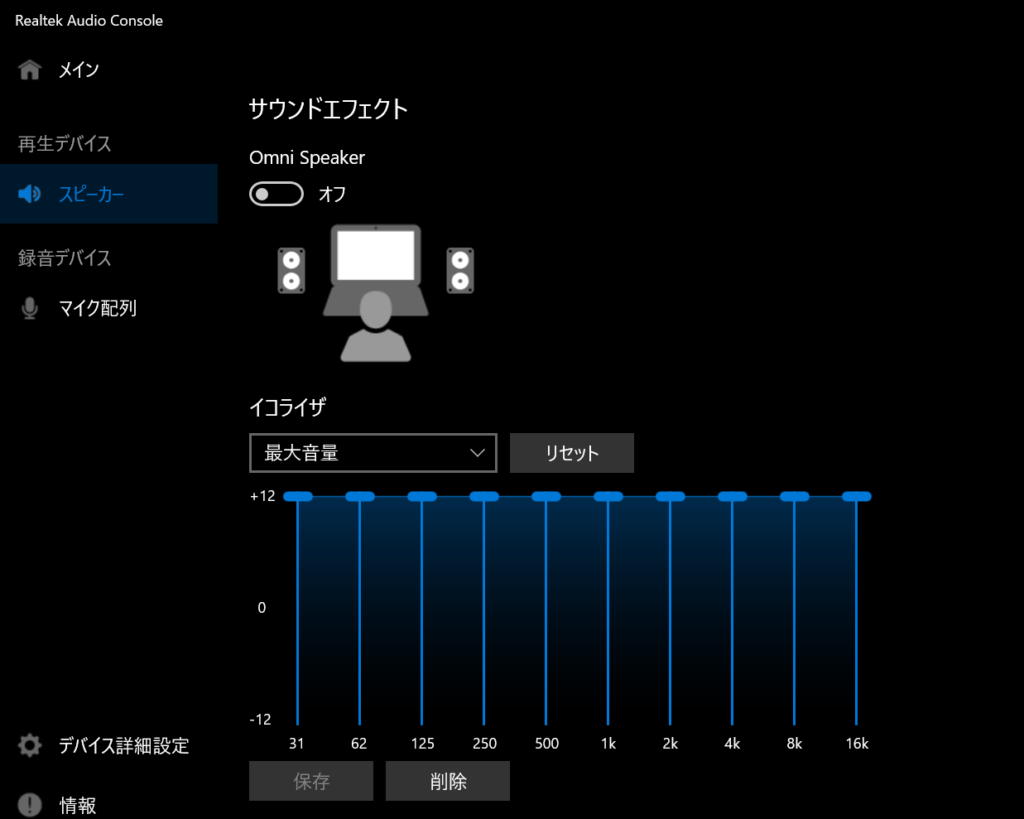Click the 8k equalizer slider handle
Viewport: 1024px width, 819px height.
(794, 496)
